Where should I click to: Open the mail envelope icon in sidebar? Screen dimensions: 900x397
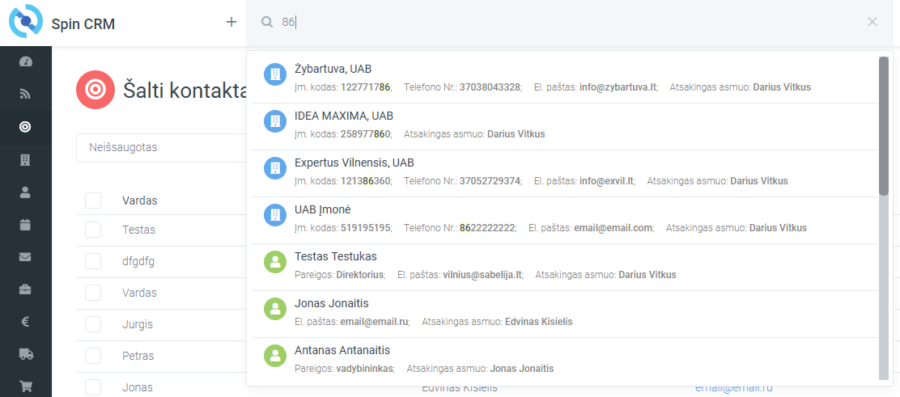[25, 257]
